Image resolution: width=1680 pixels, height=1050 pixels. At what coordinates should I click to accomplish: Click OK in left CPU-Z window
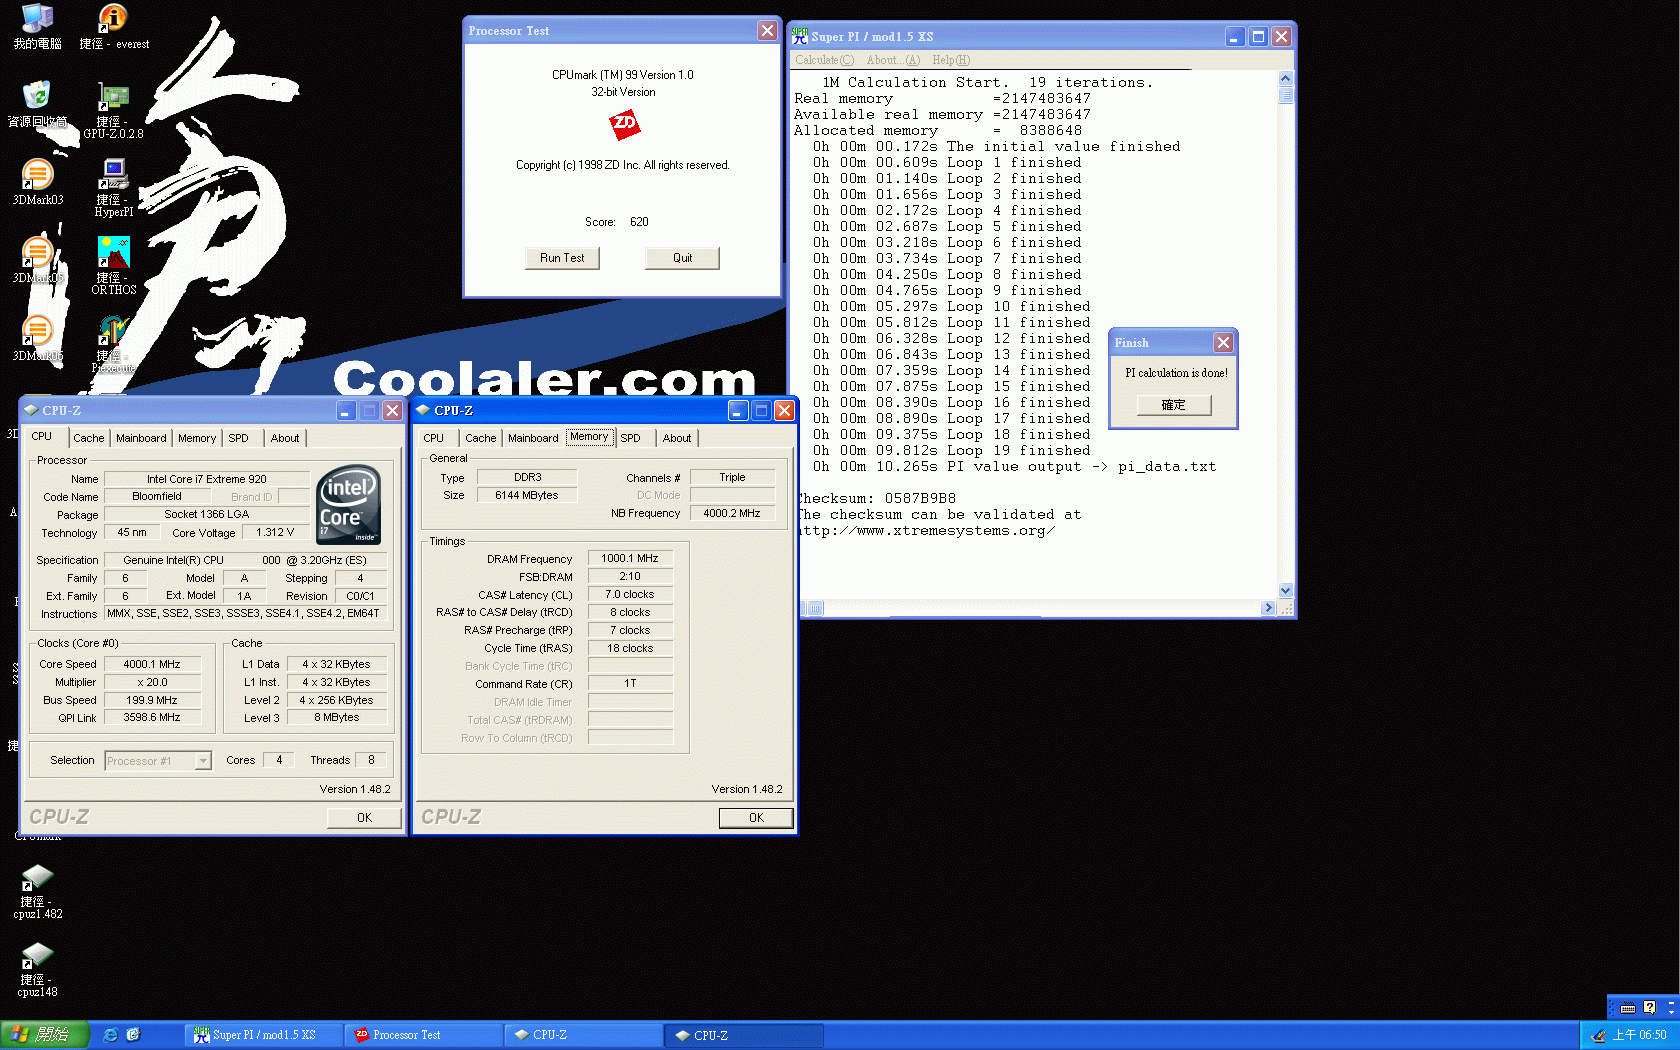tap(364, 818)
